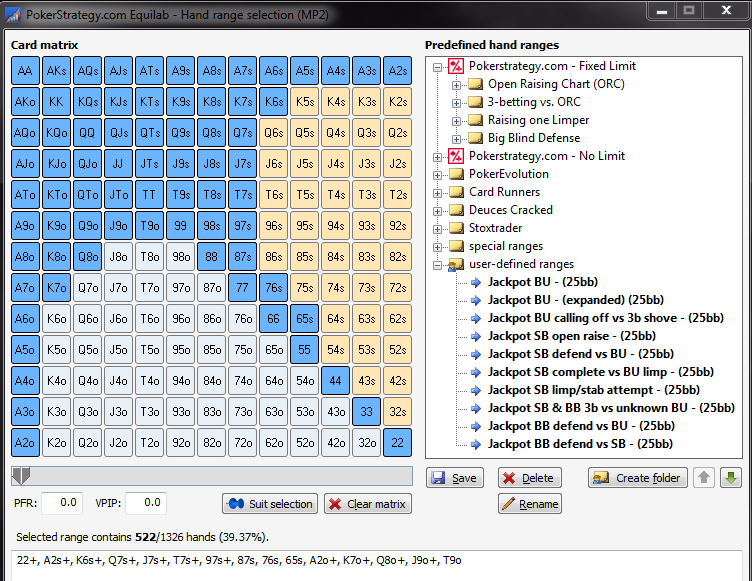Image resolution: width=752 pixels, height=581 pixels.
Task: Click arrow icon beside Jackpot BB defend vs SB
Action: (x=476, y=444)
